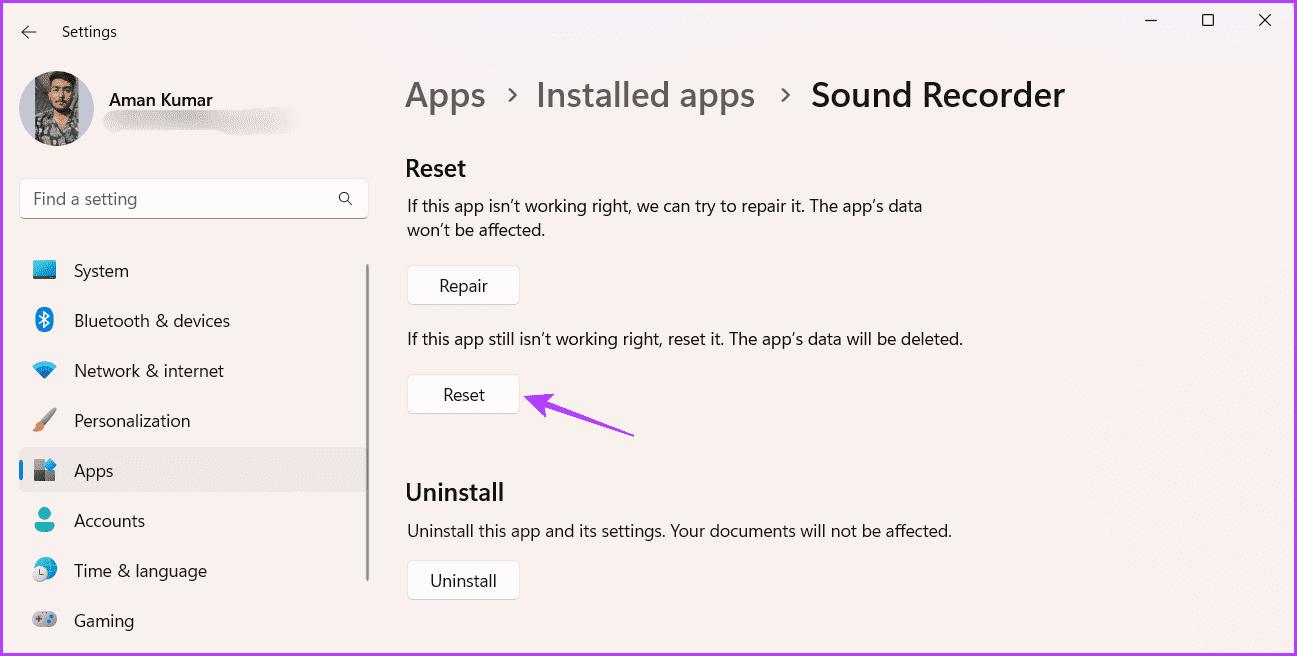Image resolution: width=1297 pixels, height=656 pixels.
Task: Open Time & language label
Action: 140,571
